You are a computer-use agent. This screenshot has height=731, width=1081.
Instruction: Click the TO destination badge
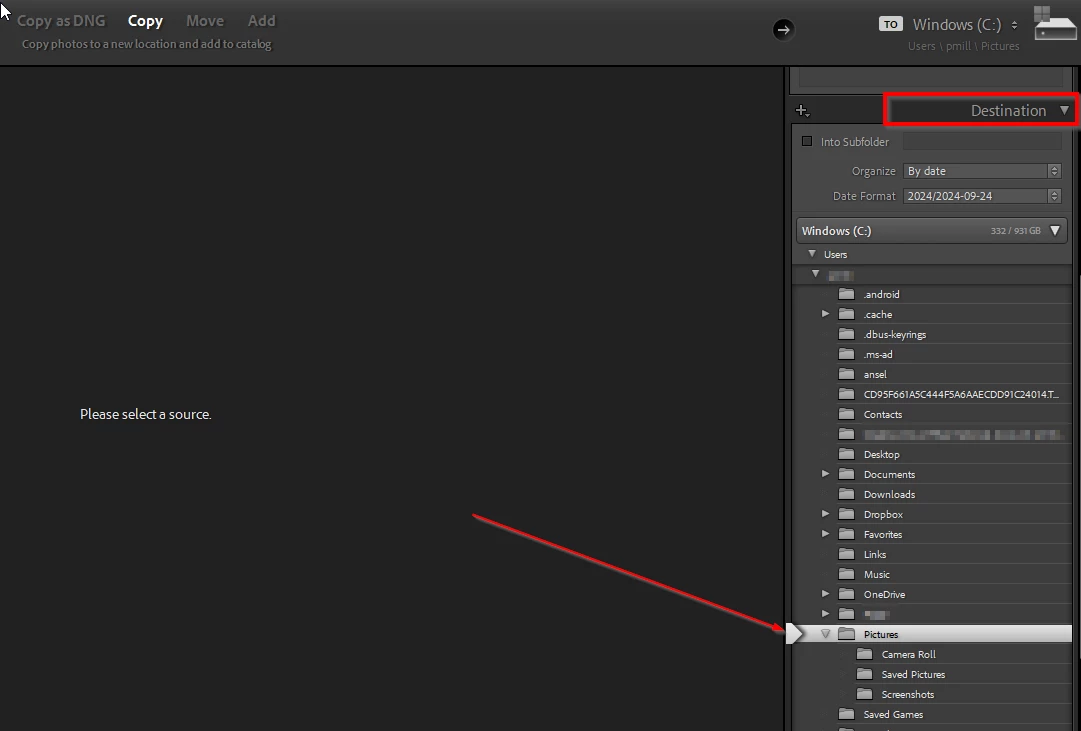click(891, 24)
